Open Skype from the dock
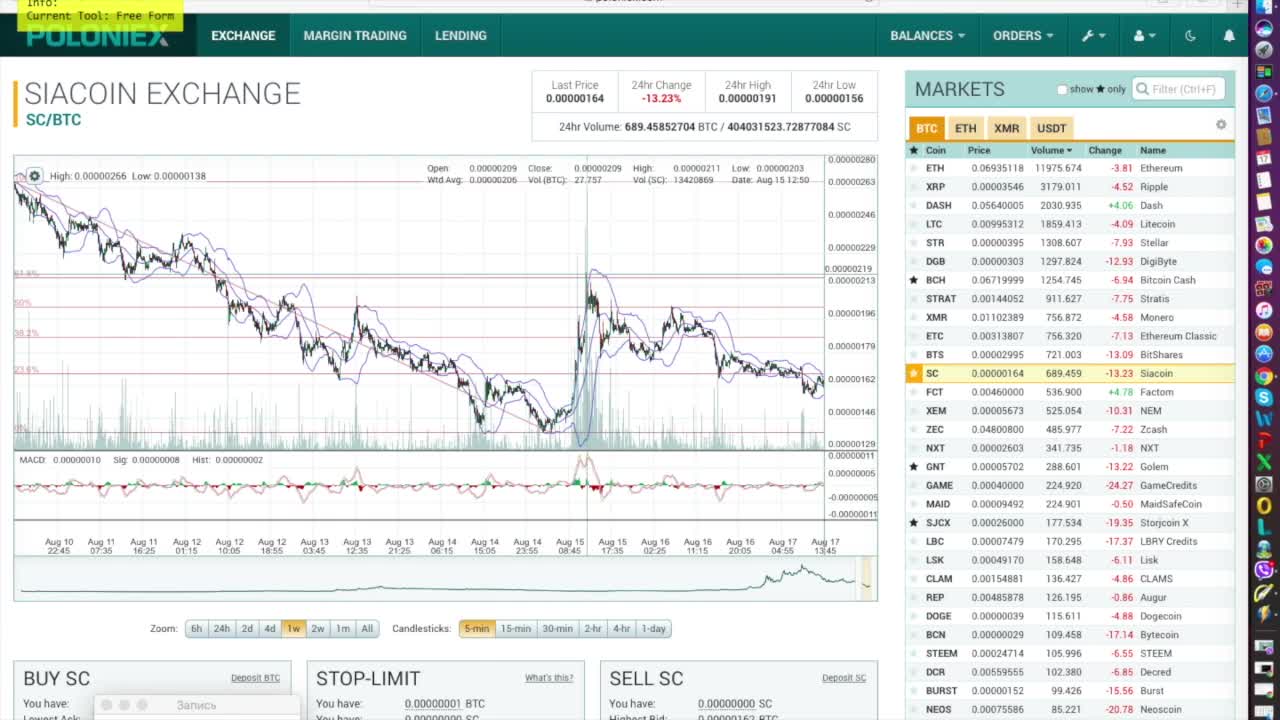Screen dimensions: 1280x720 click(1264, 398)
